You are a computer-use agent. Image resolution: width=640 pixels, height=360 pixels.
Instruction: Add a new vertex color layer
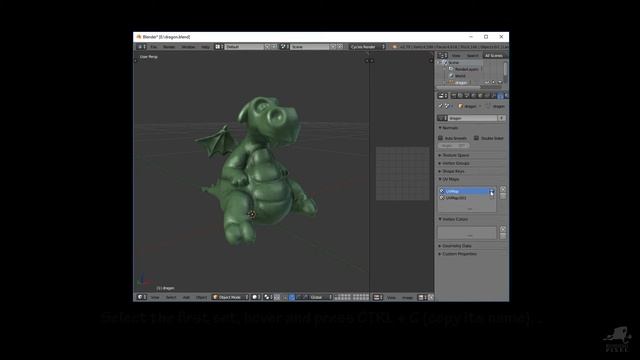[x=503, y=229]
